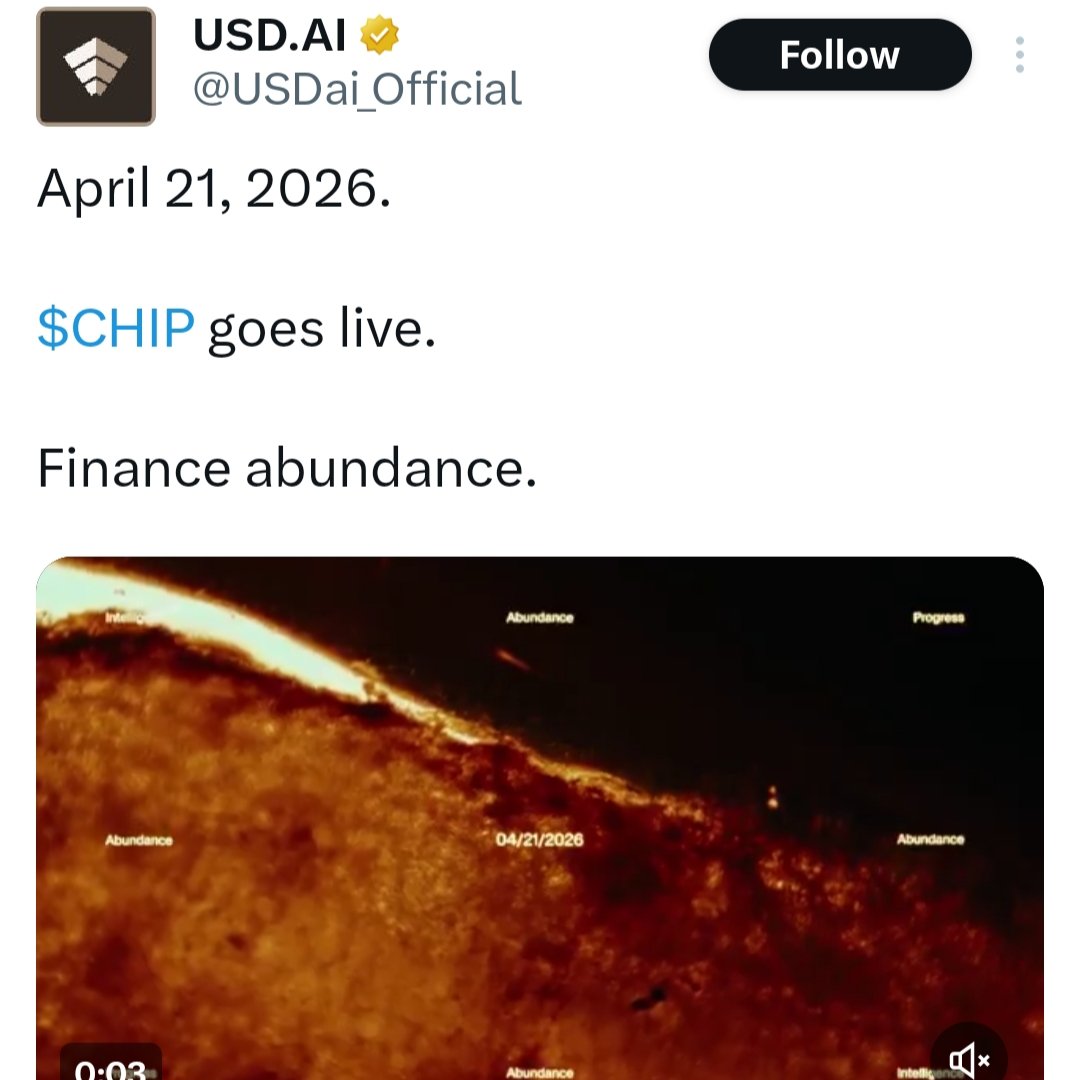
Task: Click the 04/21/2026 date in the video
Action: click(x=539, y=840)
